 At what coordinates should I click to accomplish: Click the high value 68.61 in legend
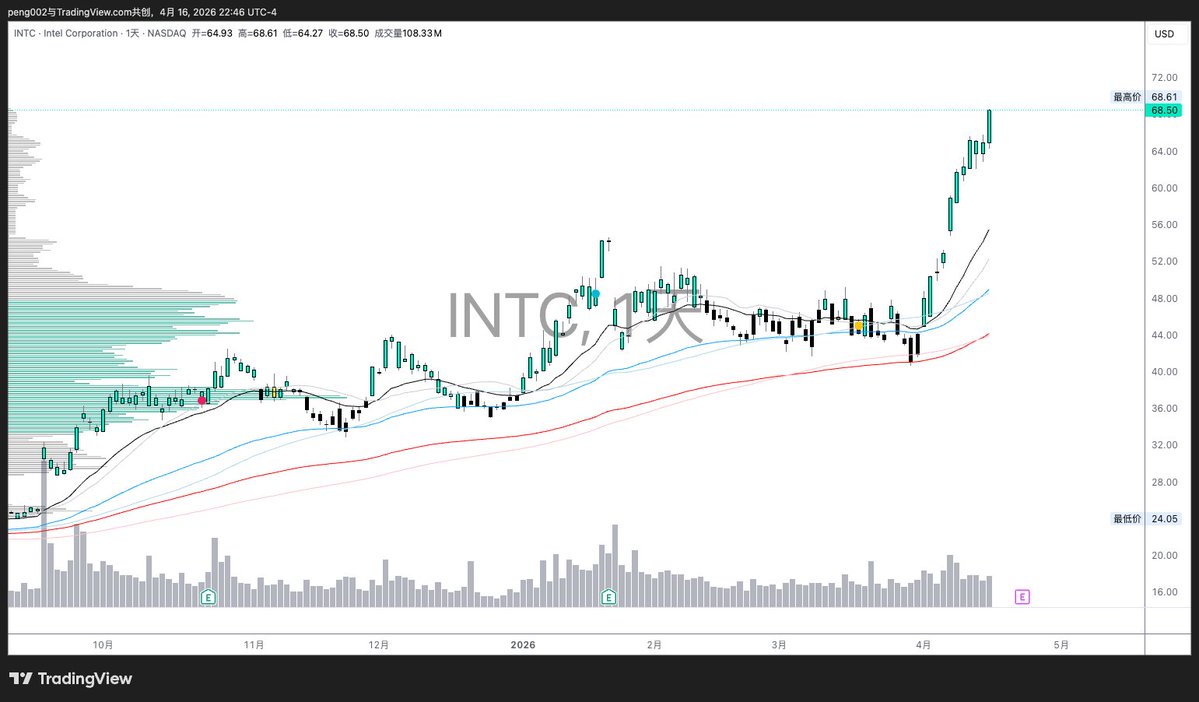pyautogui.click(x=265, y=34)
